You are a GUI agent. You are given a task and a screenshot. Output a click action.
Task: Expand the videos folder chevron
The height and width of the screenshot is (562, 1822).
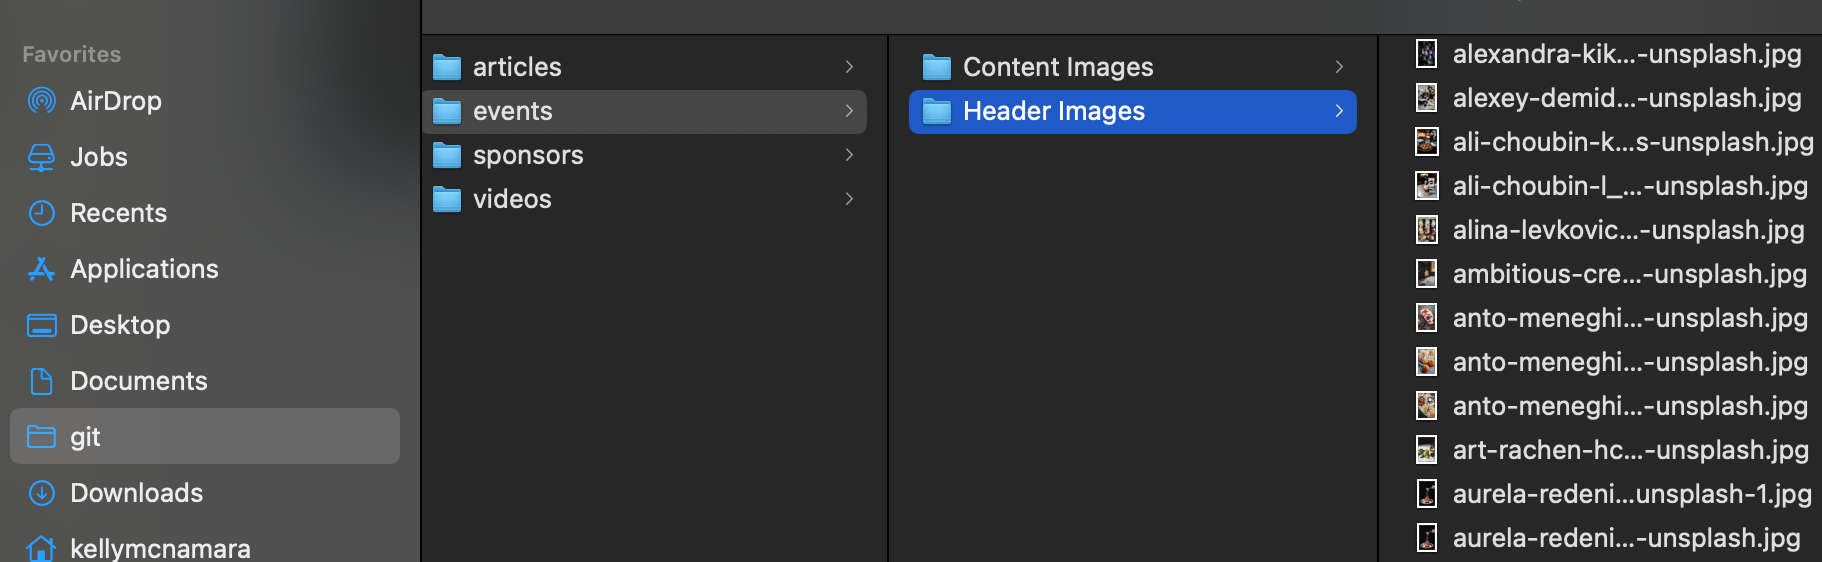coord(849,199)
